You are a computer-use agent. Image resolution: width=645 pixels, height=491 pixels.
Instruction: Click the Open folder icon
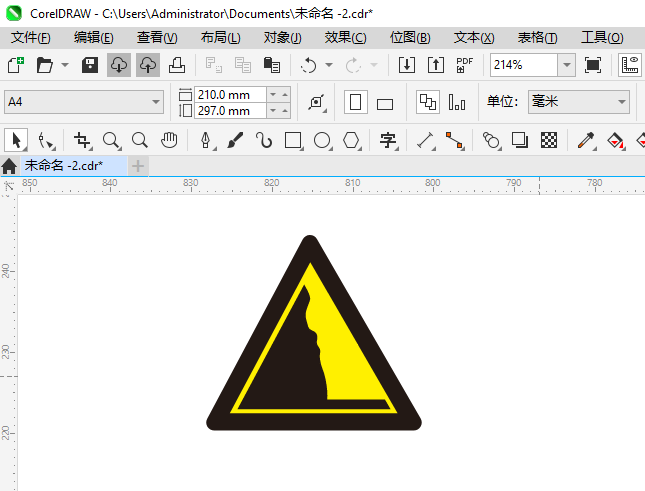click(x=44, y=65)
